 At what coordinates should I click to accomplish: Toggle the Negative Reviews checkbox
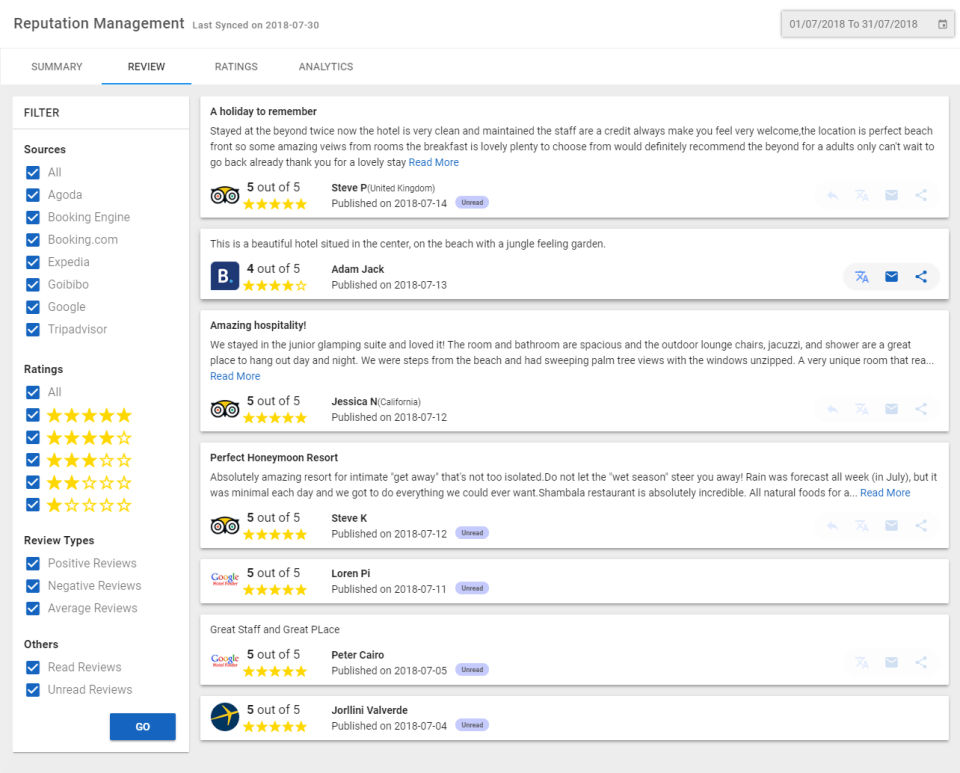tap(33, 586)
